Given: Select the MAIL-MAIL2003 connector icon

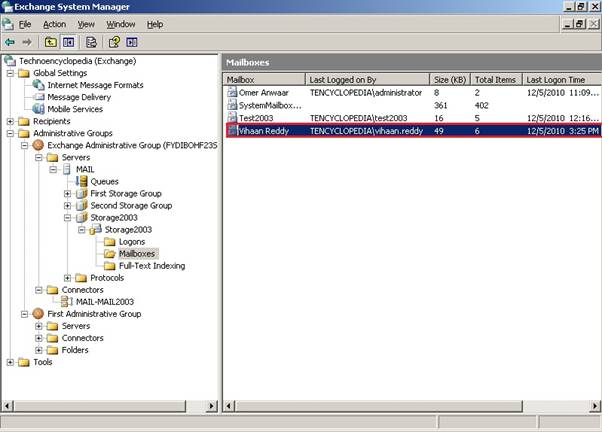Looking at the screenshot, I should tap(53, 301).
